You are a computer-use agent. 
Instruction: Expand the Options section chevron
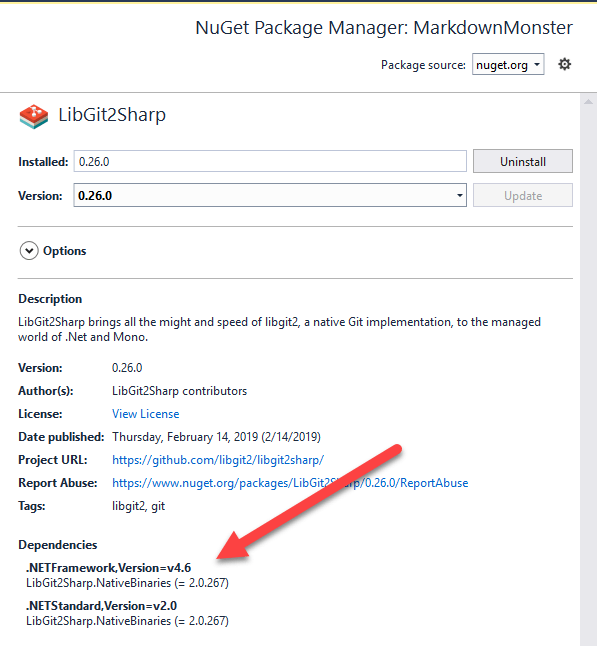click(x=29, y=251)
